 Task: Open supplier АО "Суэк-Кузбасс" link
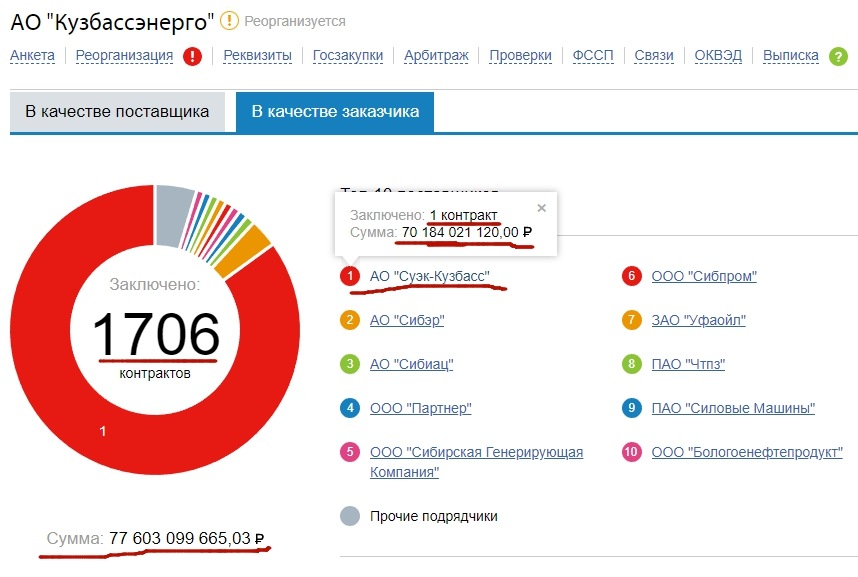tap(430, 276)
